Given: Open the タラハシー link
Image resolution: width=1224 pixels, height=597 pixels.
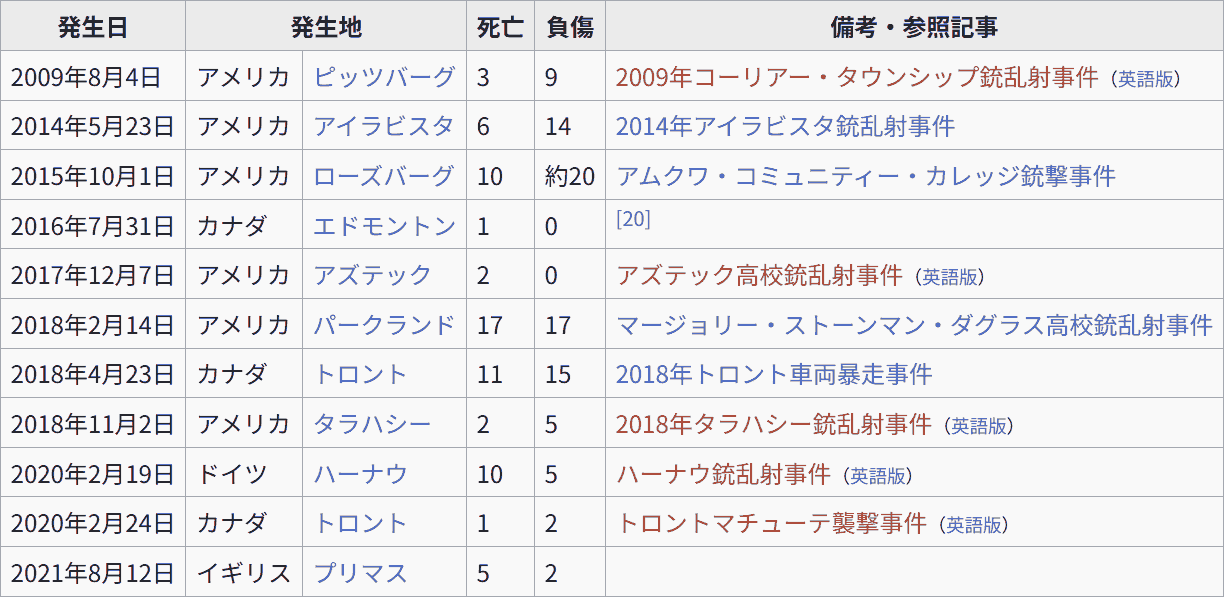Looking at the screenshot, I should 372,424.
